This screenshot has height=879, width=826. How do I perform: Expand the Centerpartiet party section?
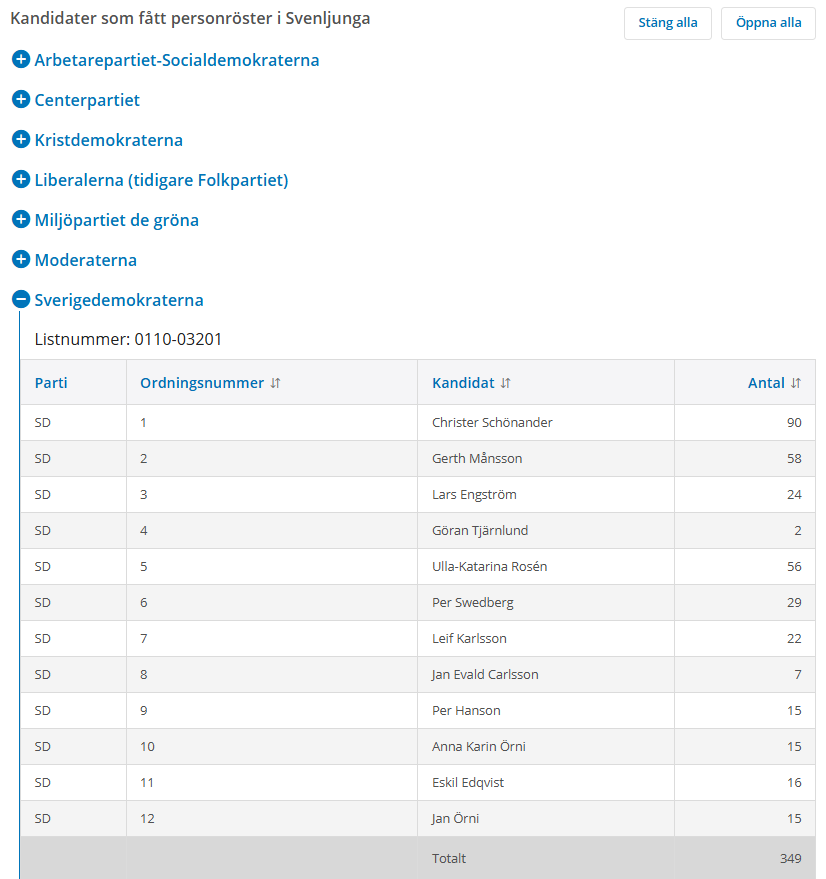tap(87, 100)
